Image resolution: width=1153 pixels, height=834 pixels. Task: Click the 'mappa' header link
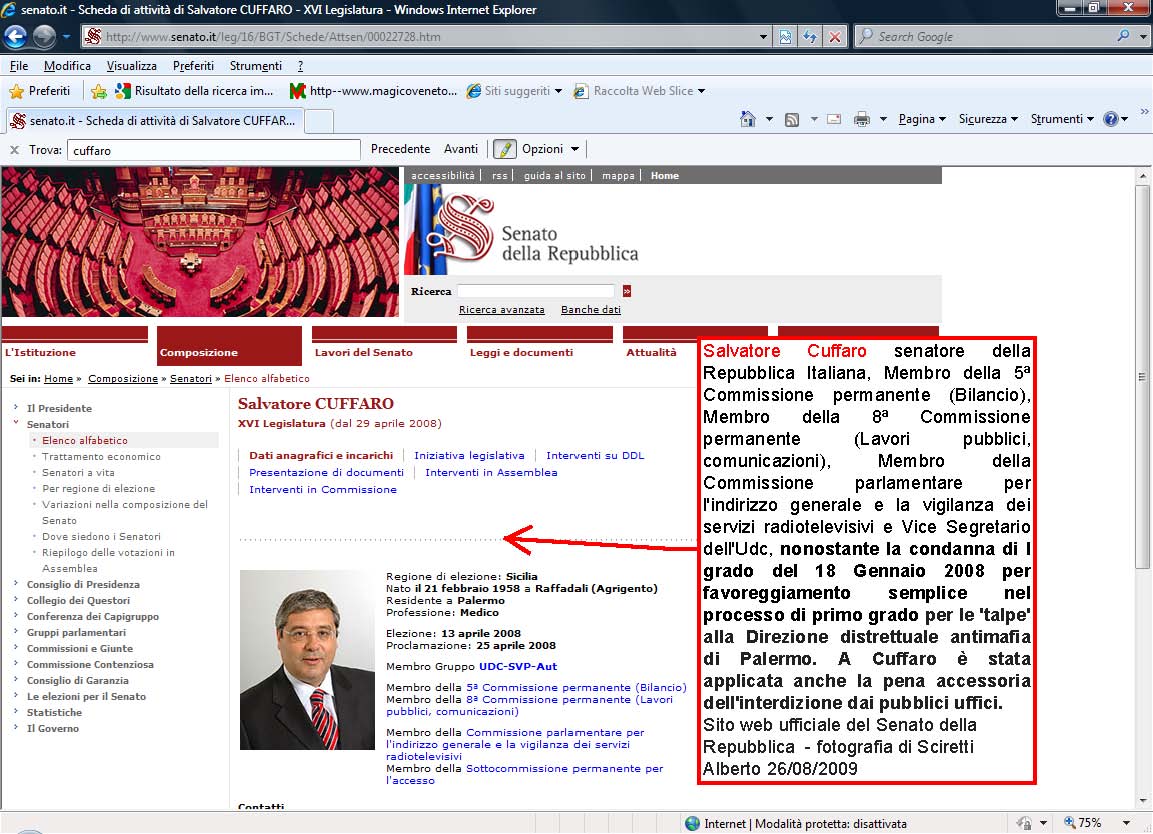click(x=618, y=176)
